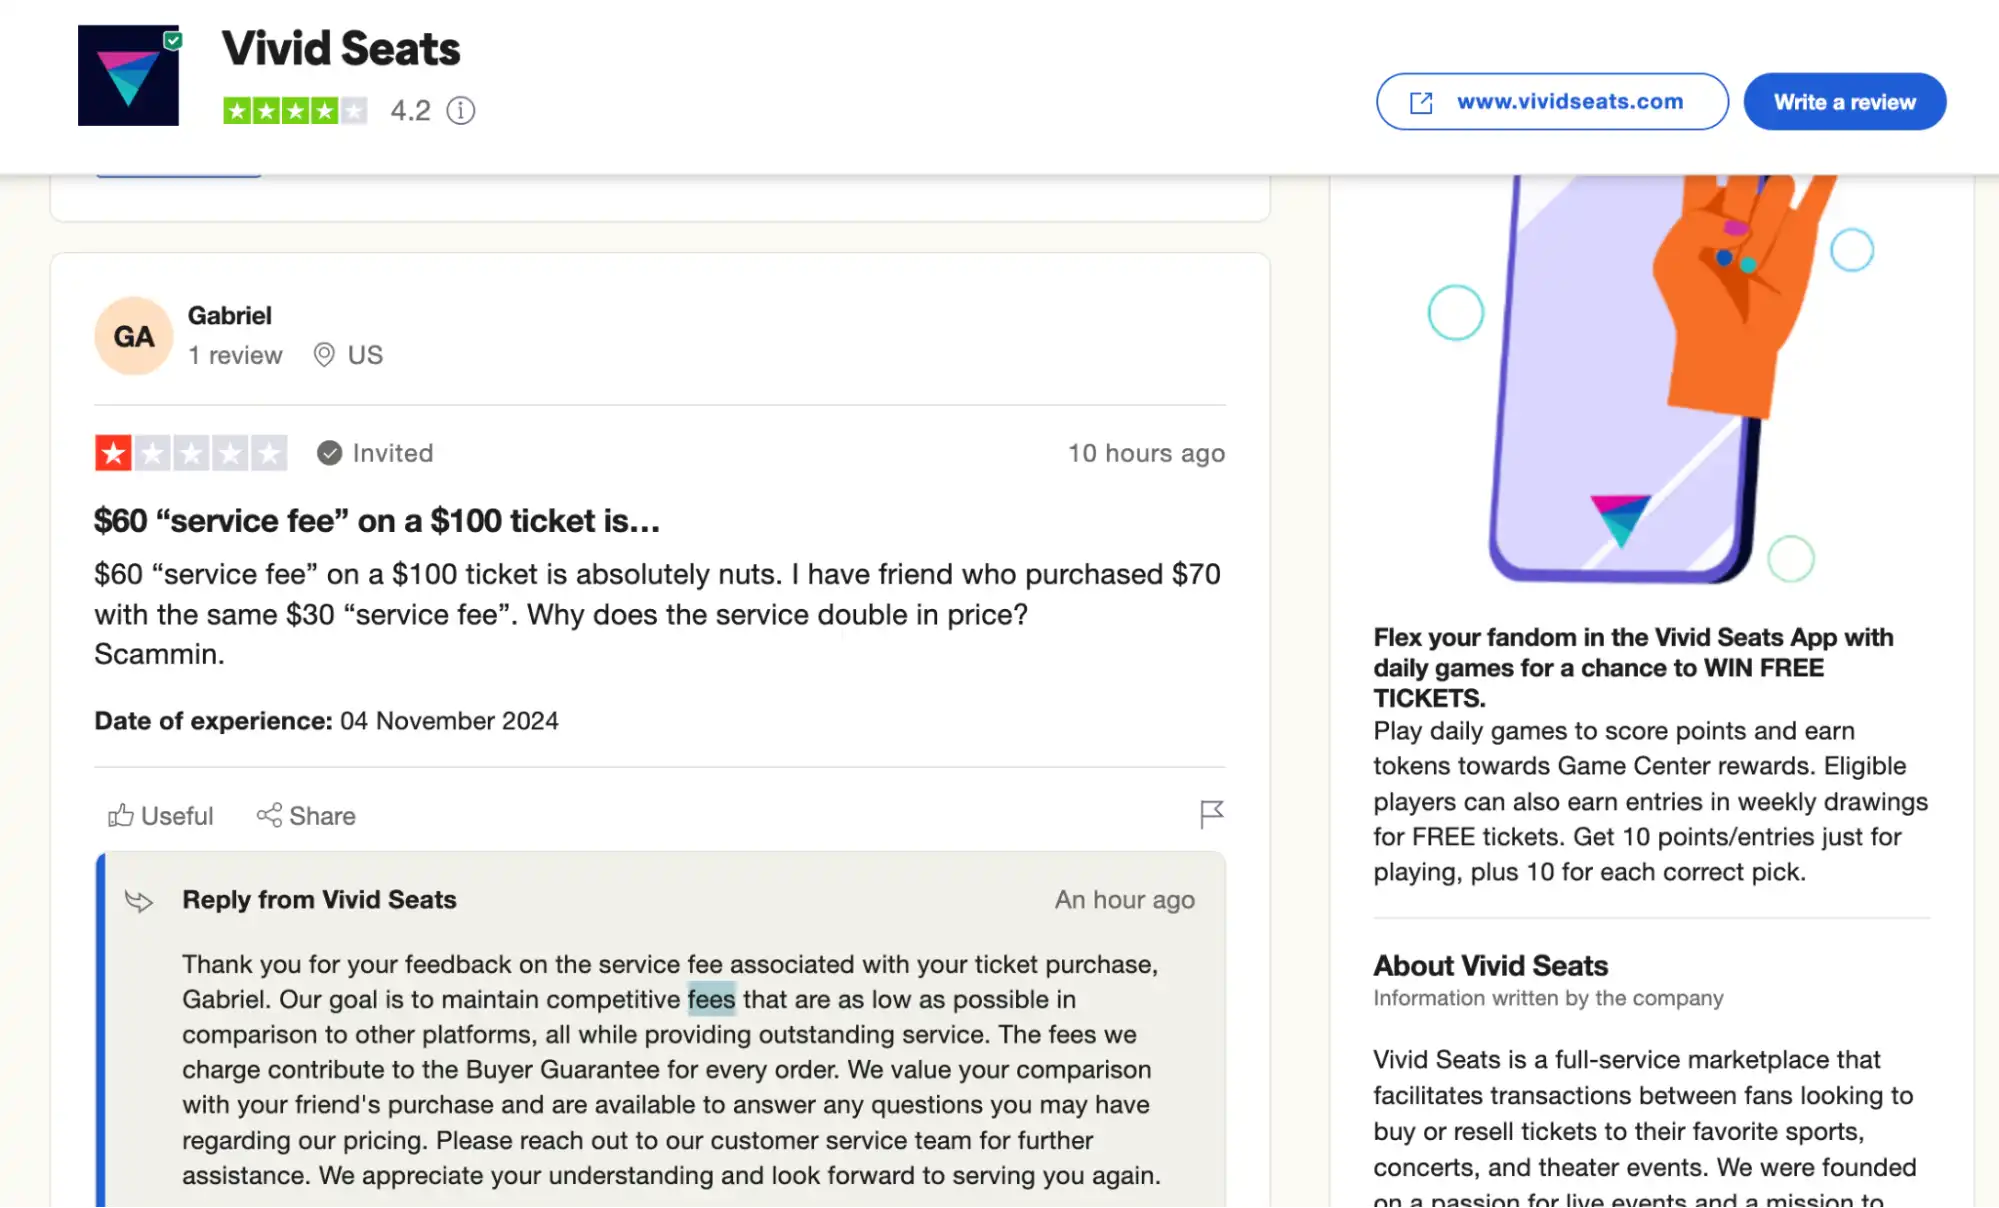1999x1208 pixels.
Task: Click the reply arrow icon in Vivid Seats reply
Action: click(140, 900)
